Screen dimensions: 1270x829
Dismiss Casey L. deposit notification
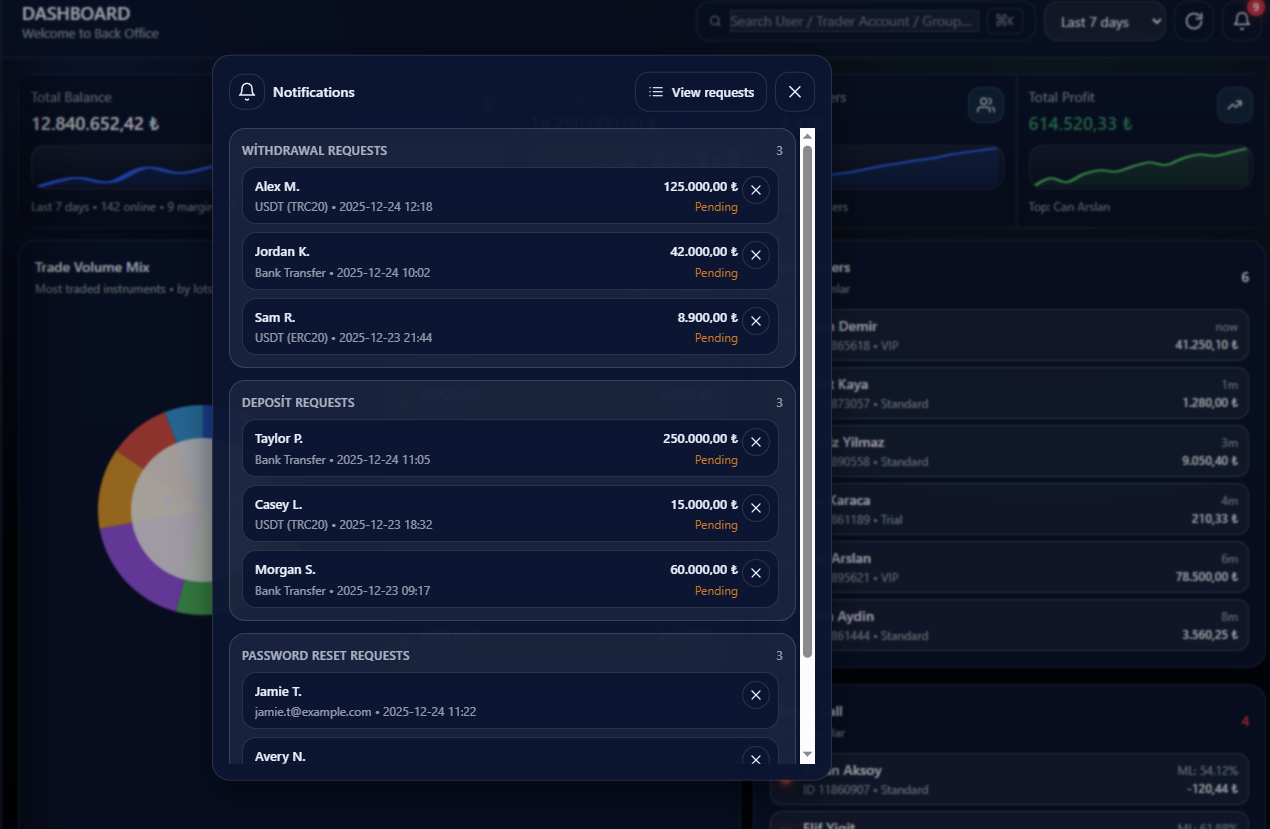pos(755,508)
